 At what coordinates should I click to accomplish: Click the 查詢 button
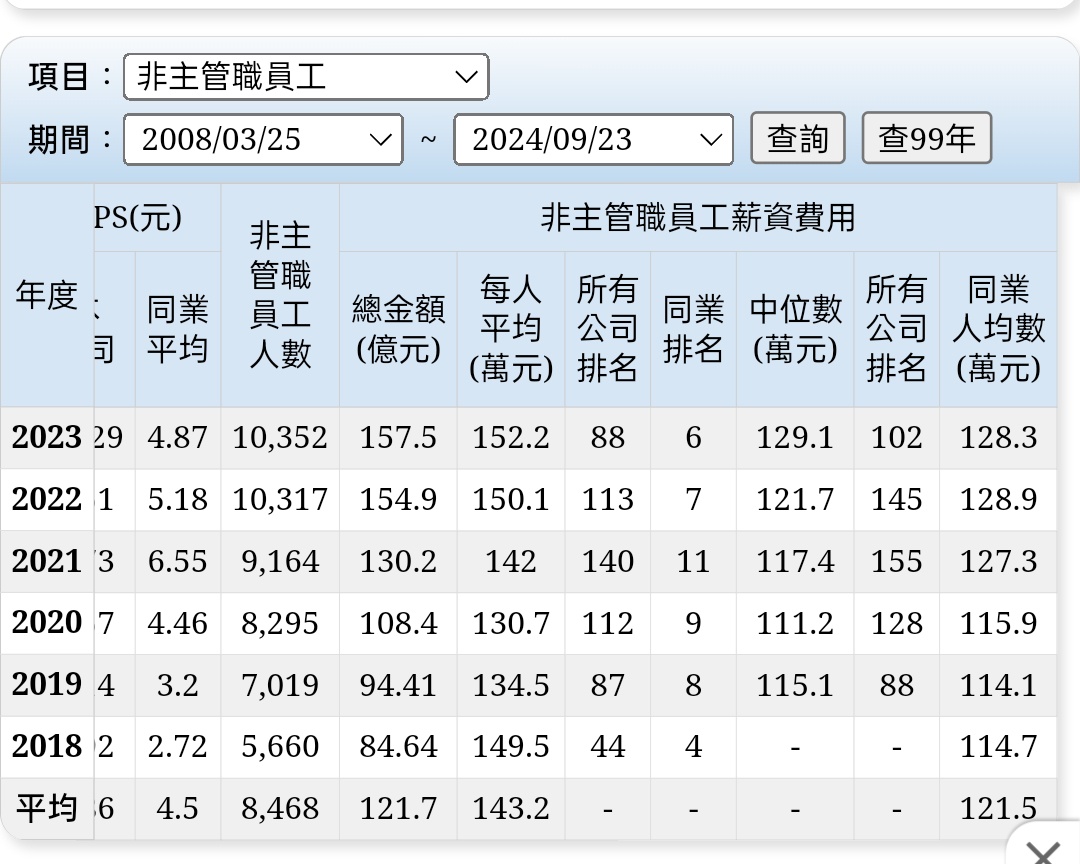click(797, 139)
